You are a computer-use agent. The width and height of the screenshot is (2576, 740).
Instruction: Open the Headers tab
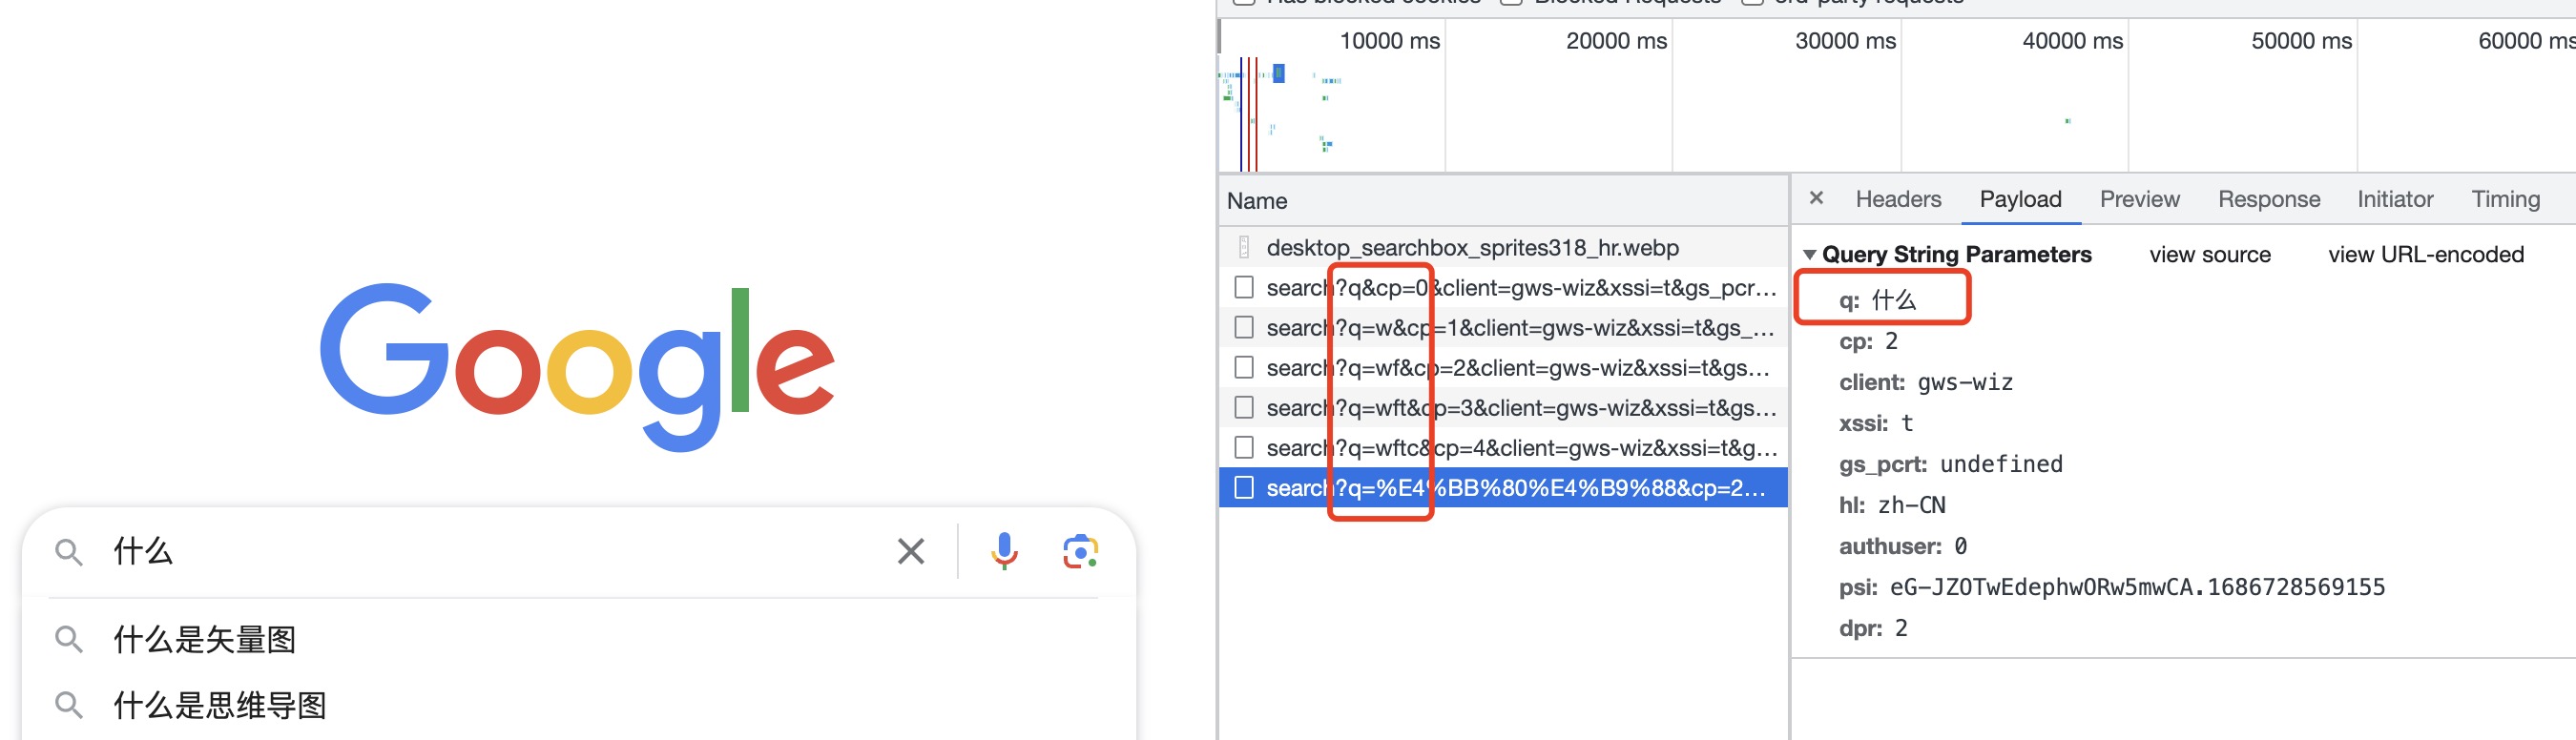[x=1898, y=199]
